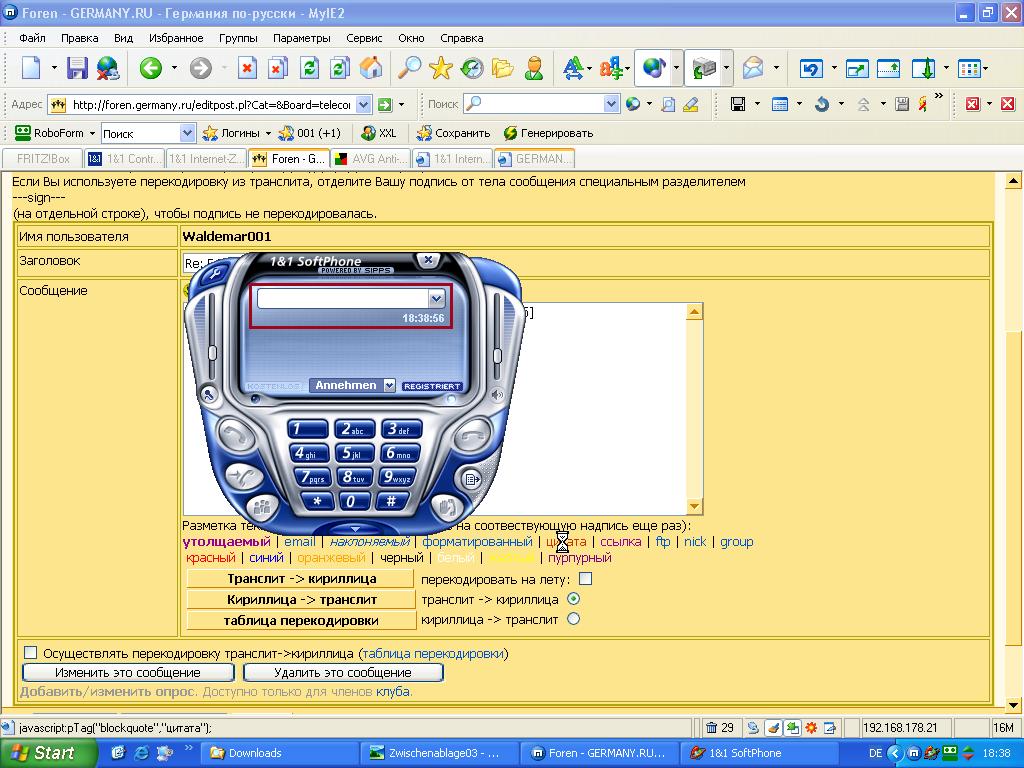Tick the 'перекодировать на лету' checkbox

(x=586, y=579)
